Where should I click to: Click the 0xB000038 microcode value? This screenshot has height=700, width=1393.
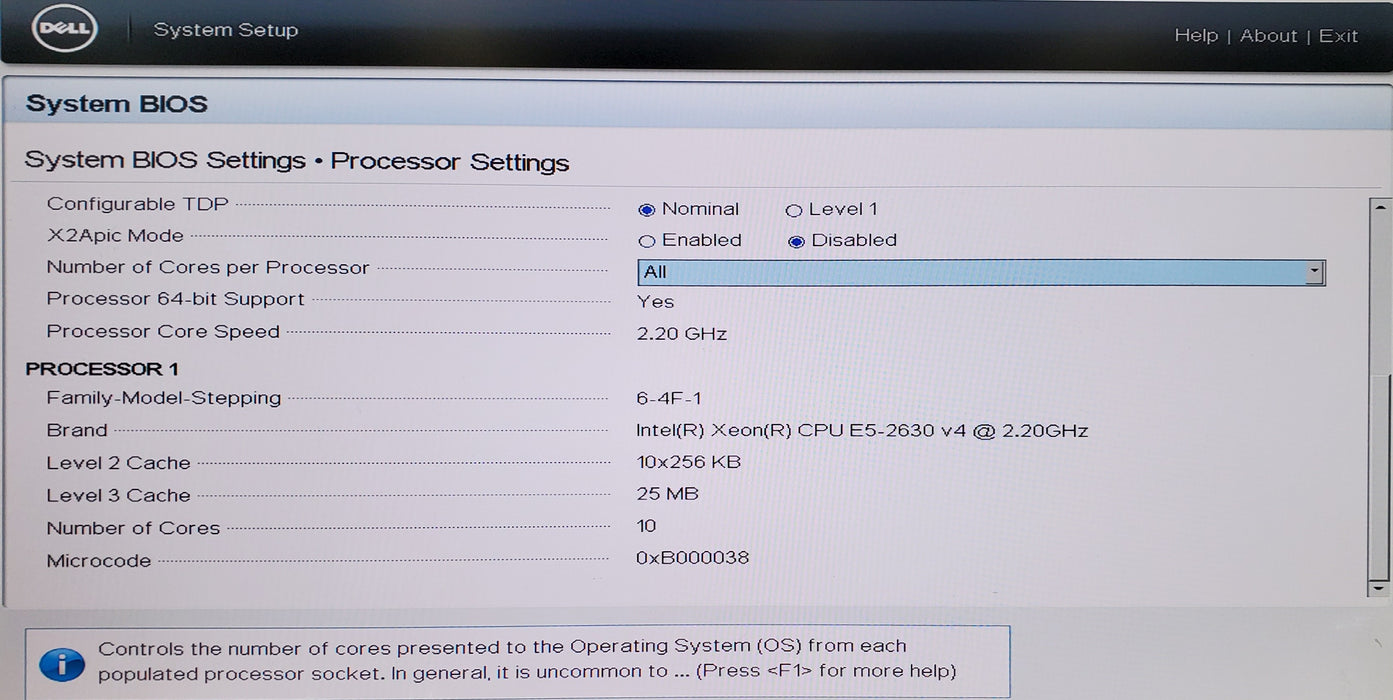pos(692,558)
